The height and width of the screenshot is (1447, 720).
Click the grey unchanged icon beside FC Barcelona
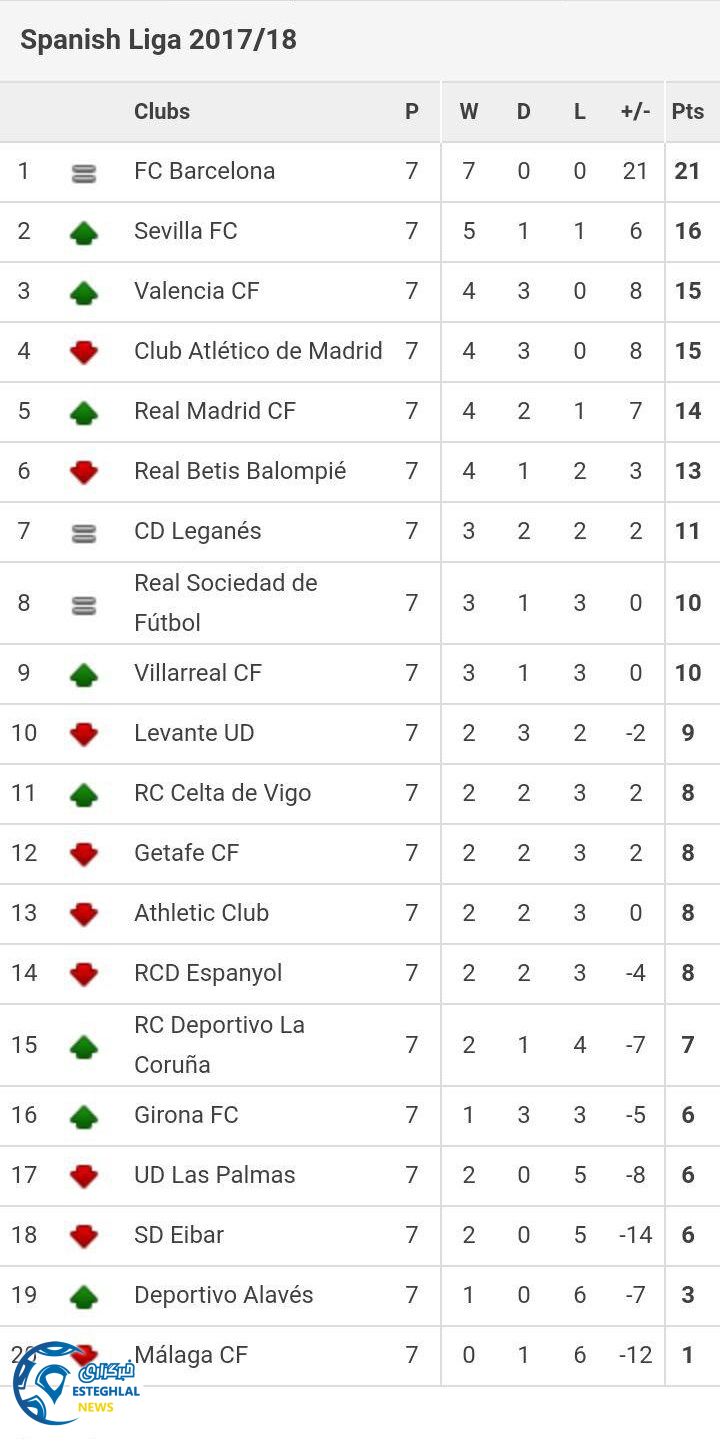(84, 173)
